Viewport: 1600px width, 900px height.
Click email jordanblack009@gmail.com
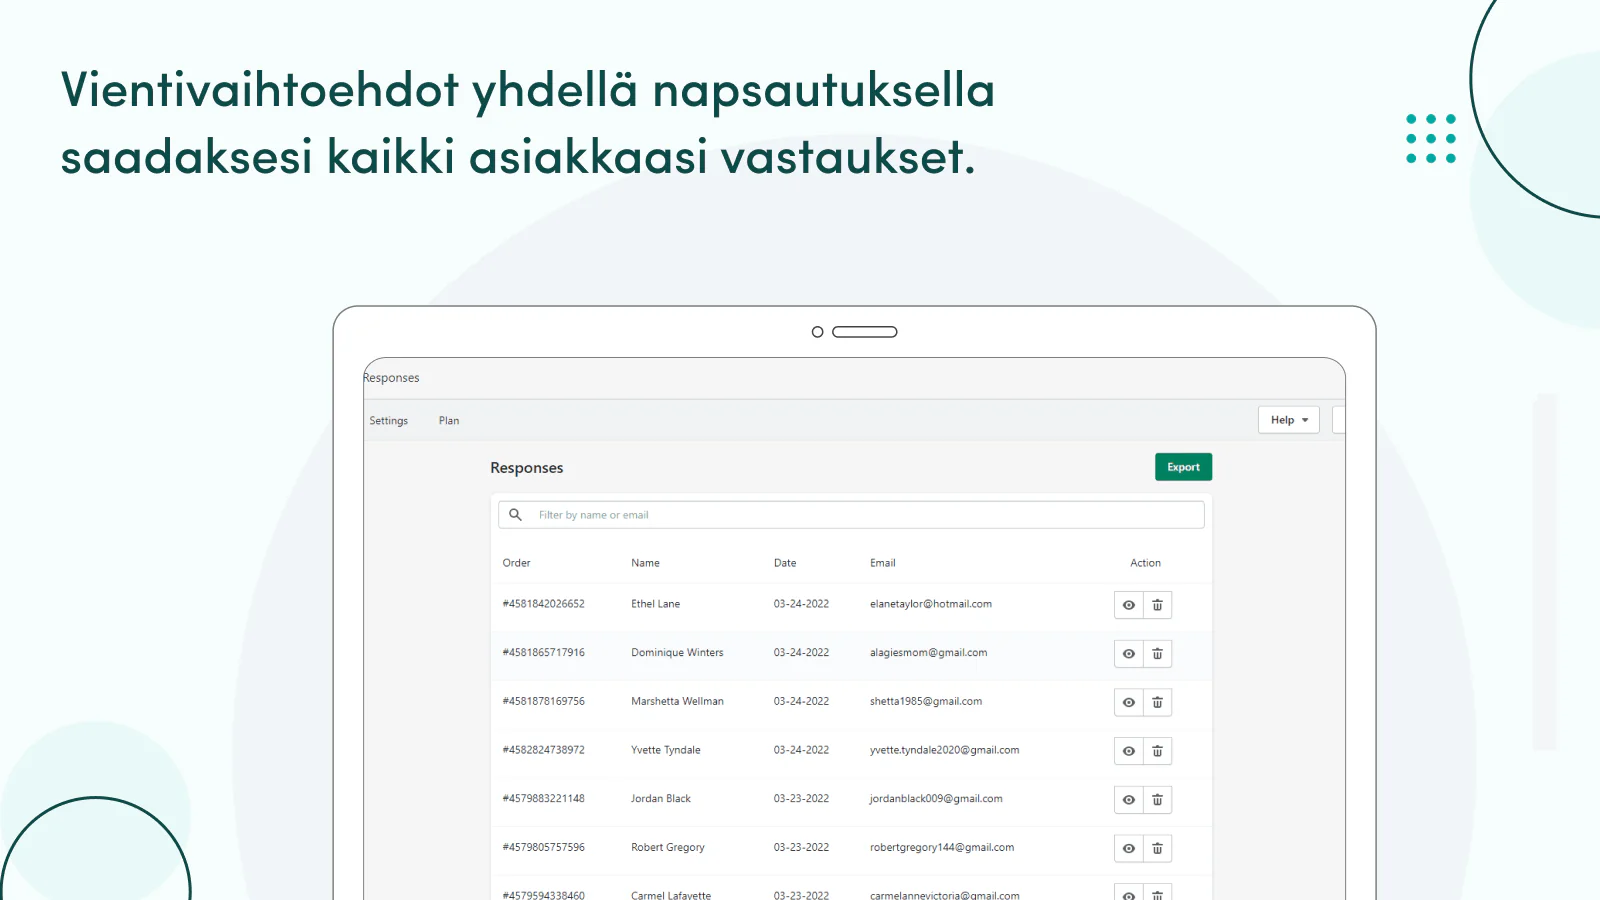coord(936,799)
